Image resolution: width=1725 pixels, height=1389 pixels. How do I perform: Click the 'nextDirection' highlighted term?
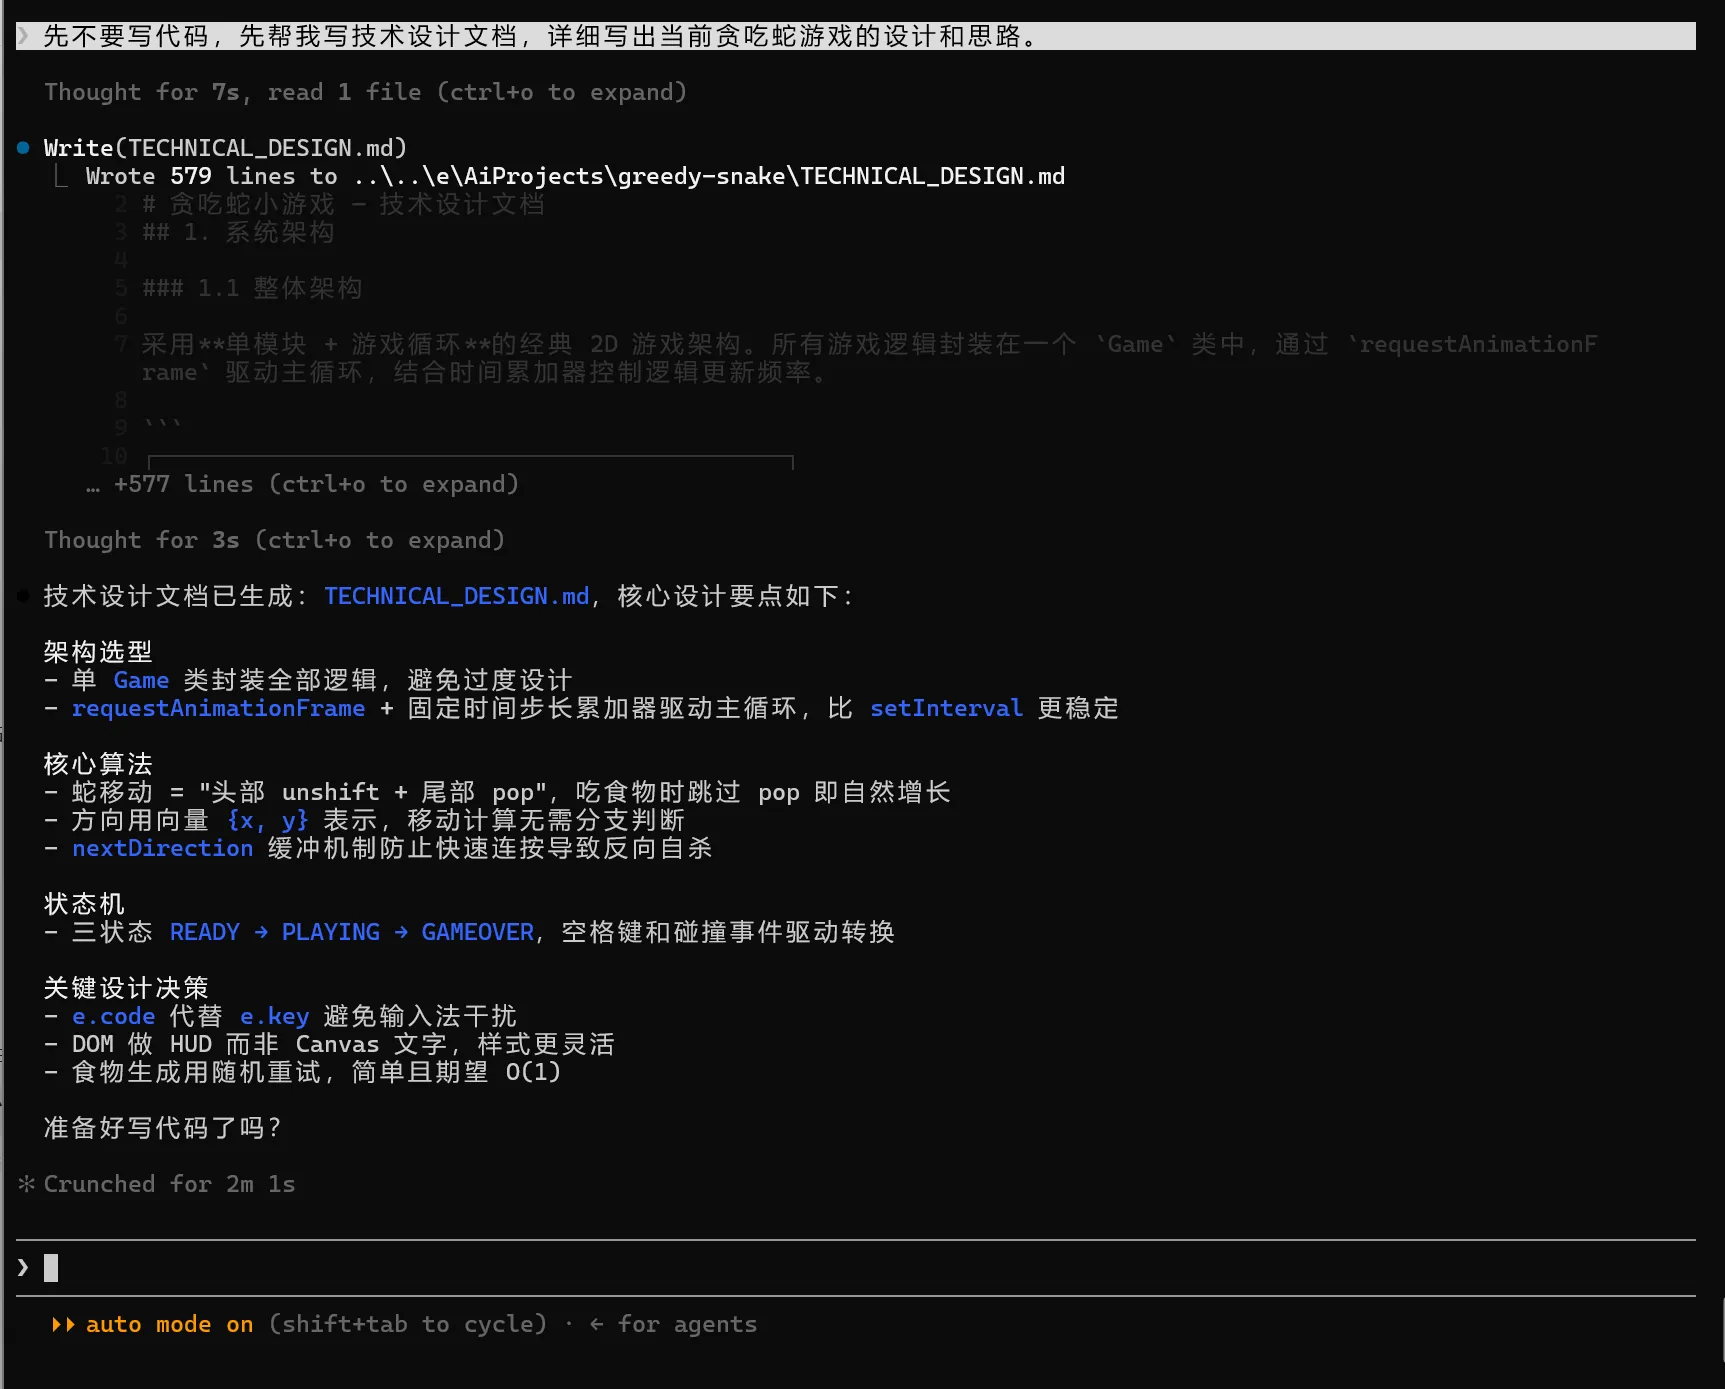[162, 848]
